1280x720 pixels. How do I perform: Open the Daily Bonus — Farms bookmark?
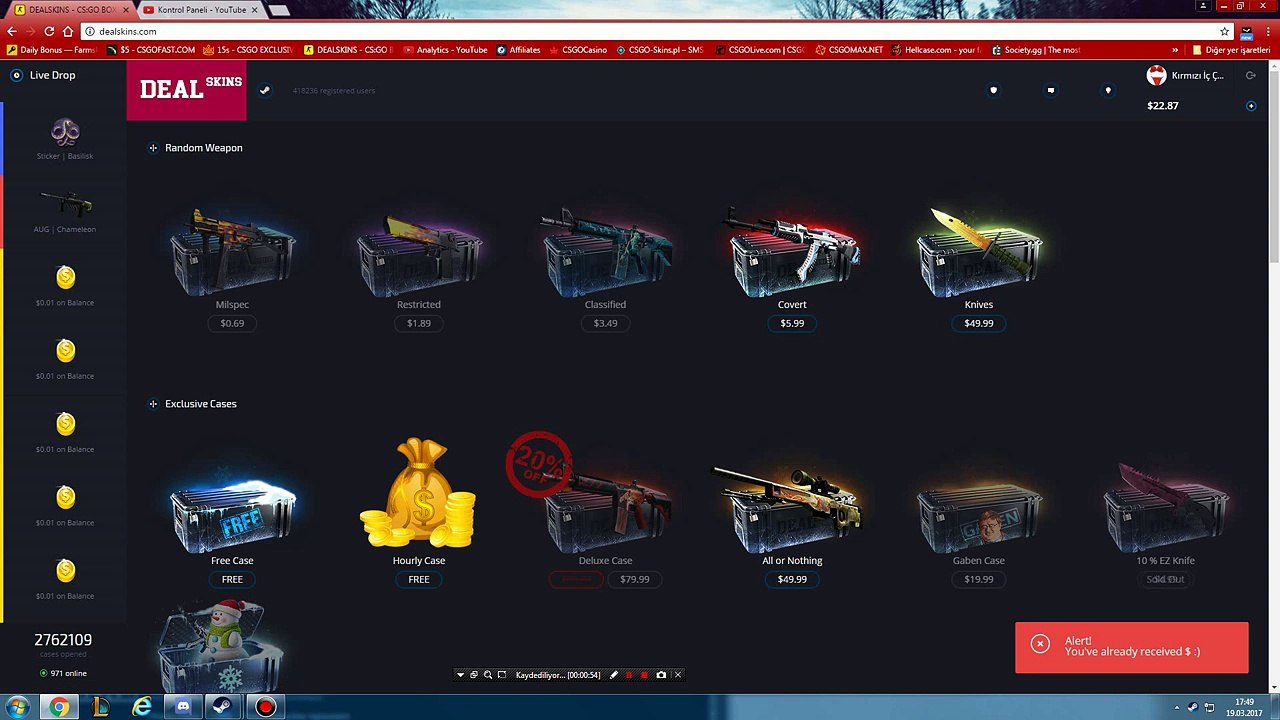tap(51, 50)
